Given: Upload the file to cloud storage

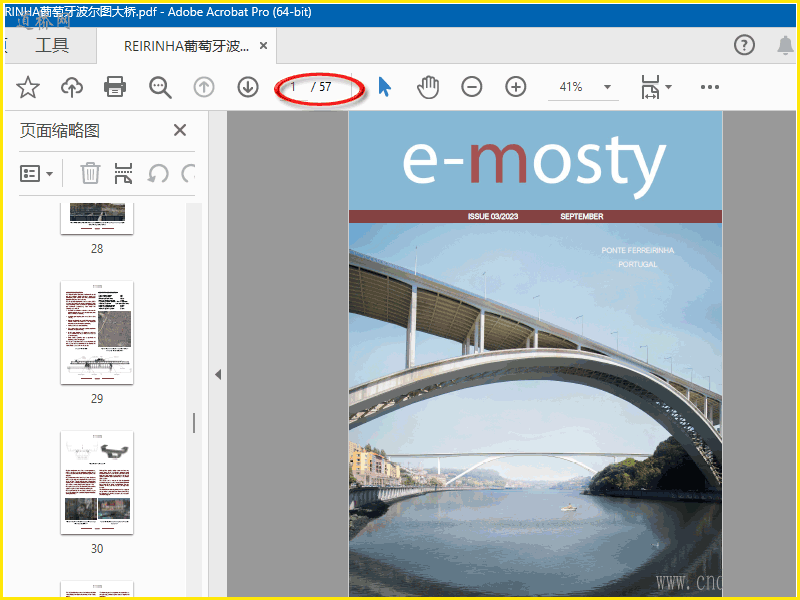Looking at the screenshot, I should pos(71,87).
